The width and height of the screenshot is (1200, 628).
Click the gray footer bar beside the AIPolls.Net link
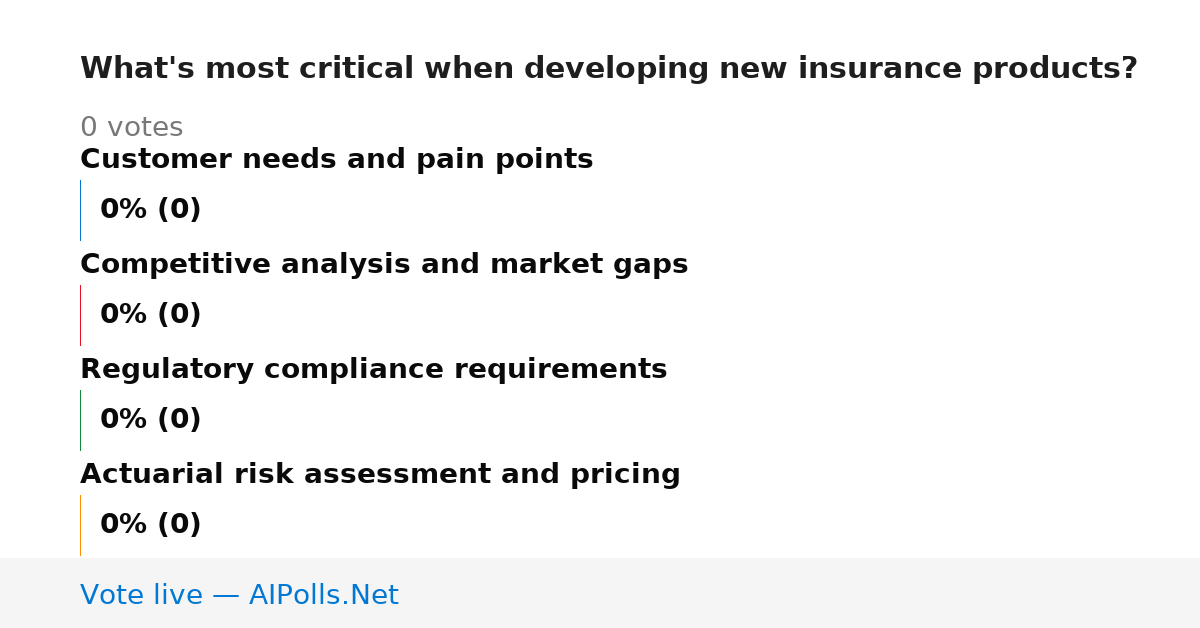(x=800, y=593)
